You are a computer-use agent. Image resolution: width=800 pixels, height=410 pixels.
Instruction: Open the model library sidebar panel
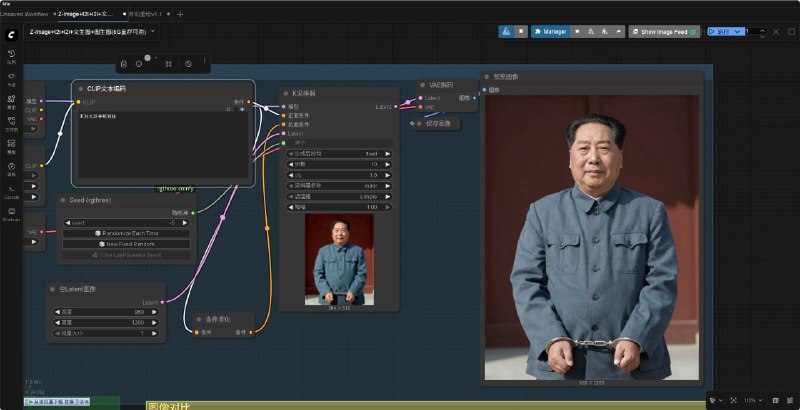[11, 101]
